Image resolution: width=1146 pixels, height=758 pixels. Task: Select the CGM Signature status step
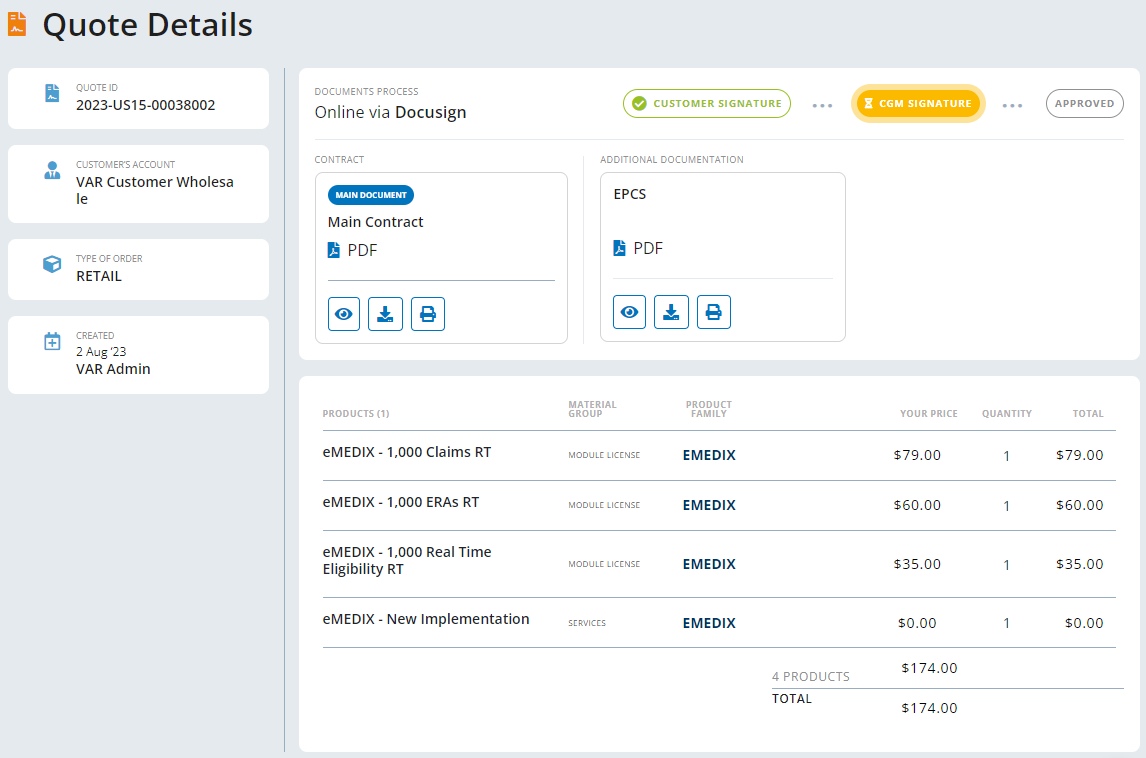918,104
